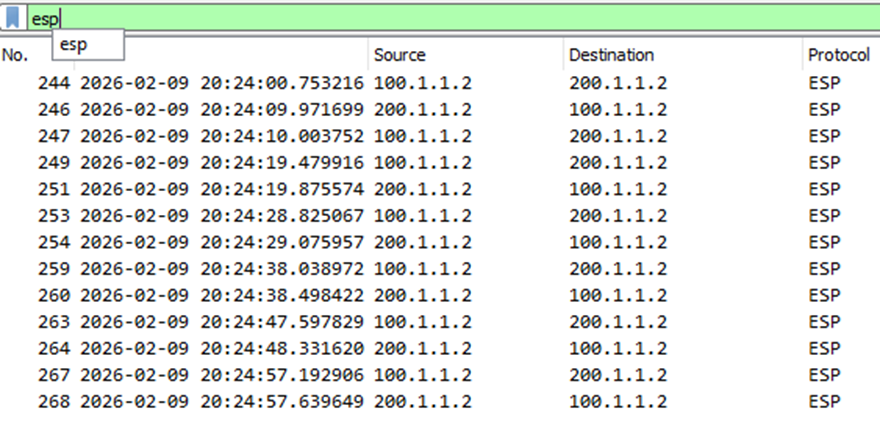
Task: Sort packets by the No. column header
Action: pyautogui.click(x=16, y=56)
